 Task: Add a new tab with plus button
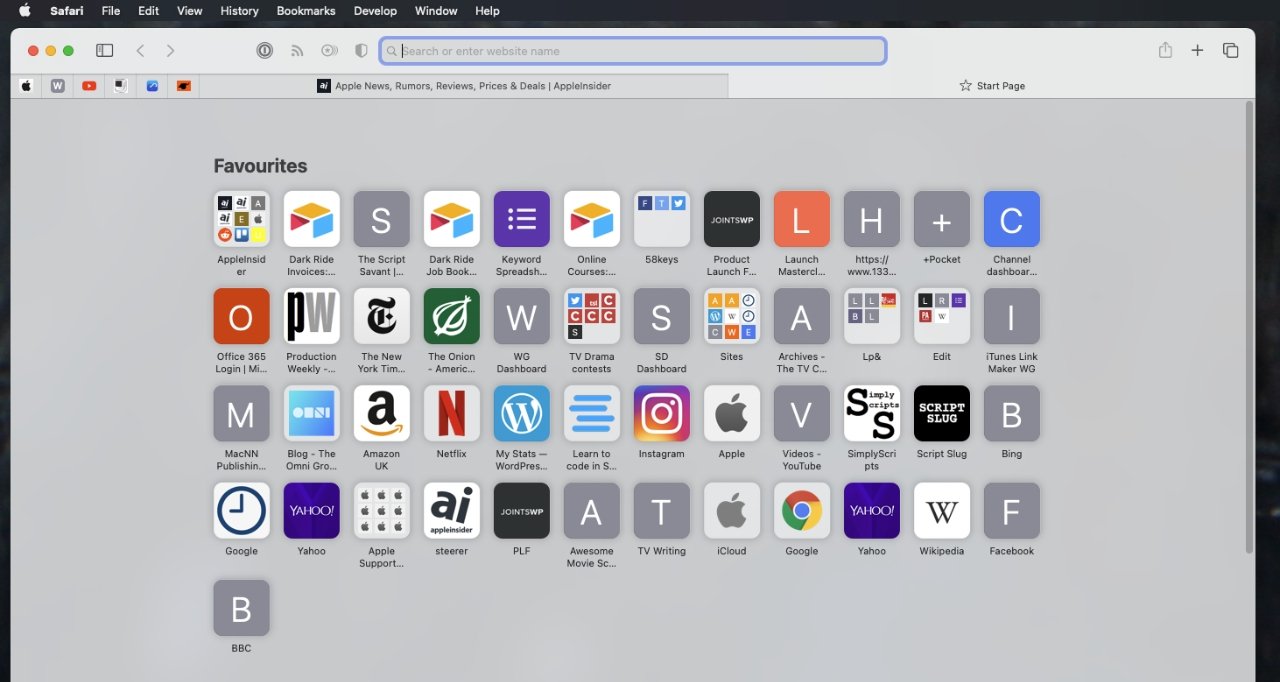pos(1197,50)
